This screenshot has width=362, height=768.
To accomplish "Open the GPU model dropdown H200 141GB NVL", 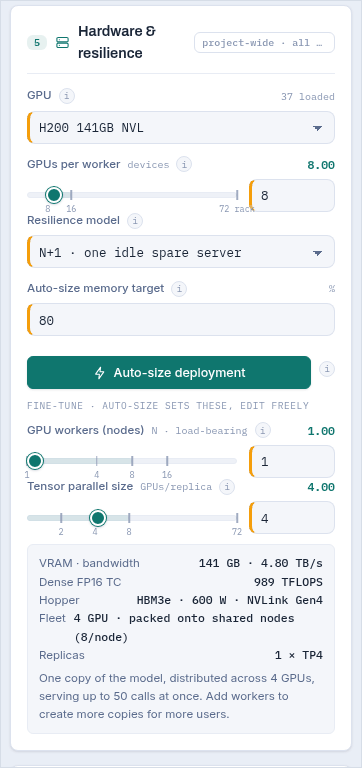I will pyautogui.click(x=181, y=128).
